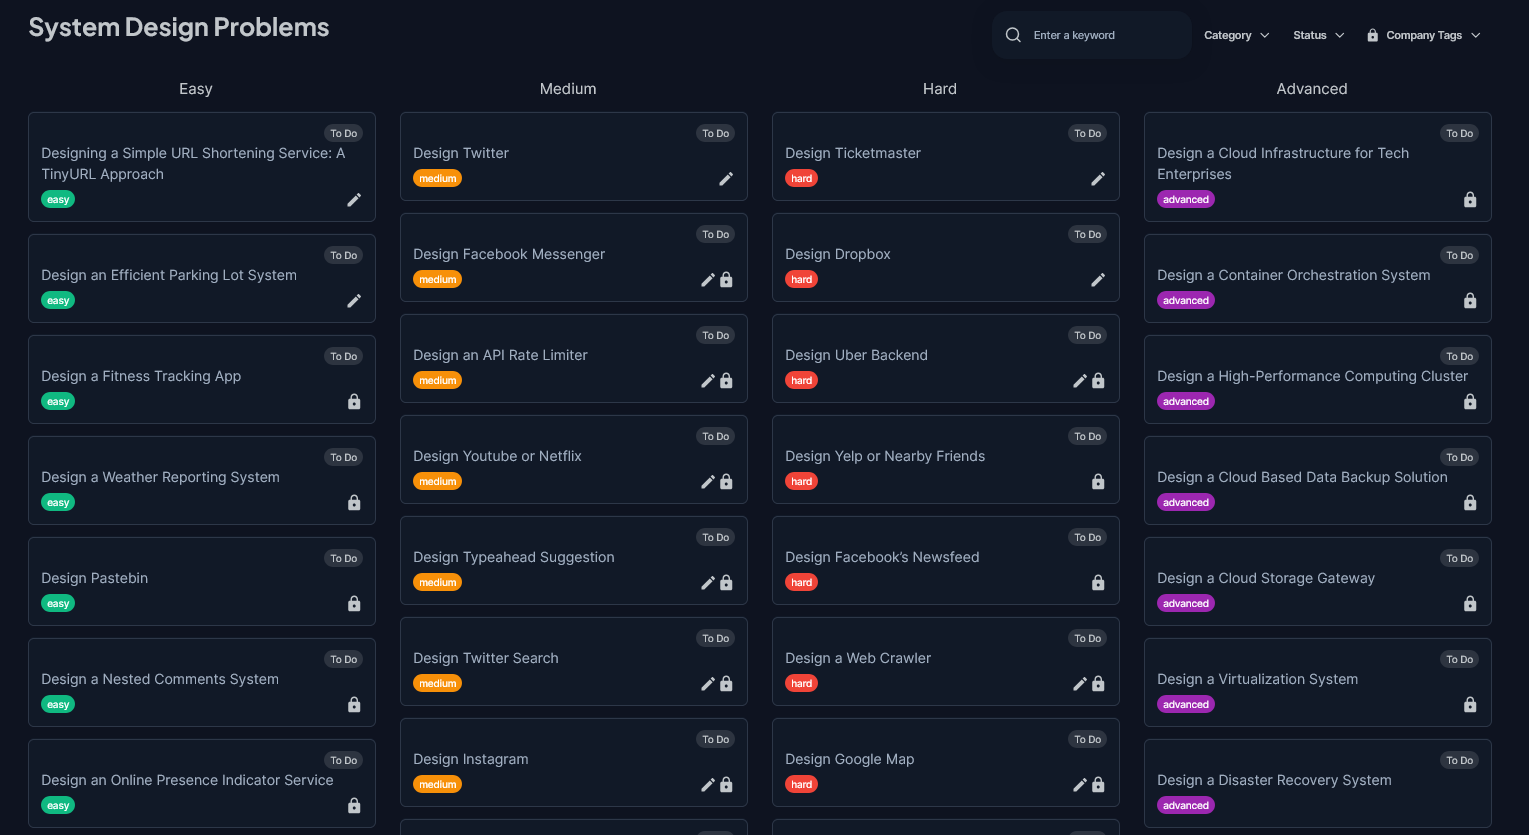Click the search magnifier icon
Screen dimensions: 1529x835
[x=1013, y=35]
